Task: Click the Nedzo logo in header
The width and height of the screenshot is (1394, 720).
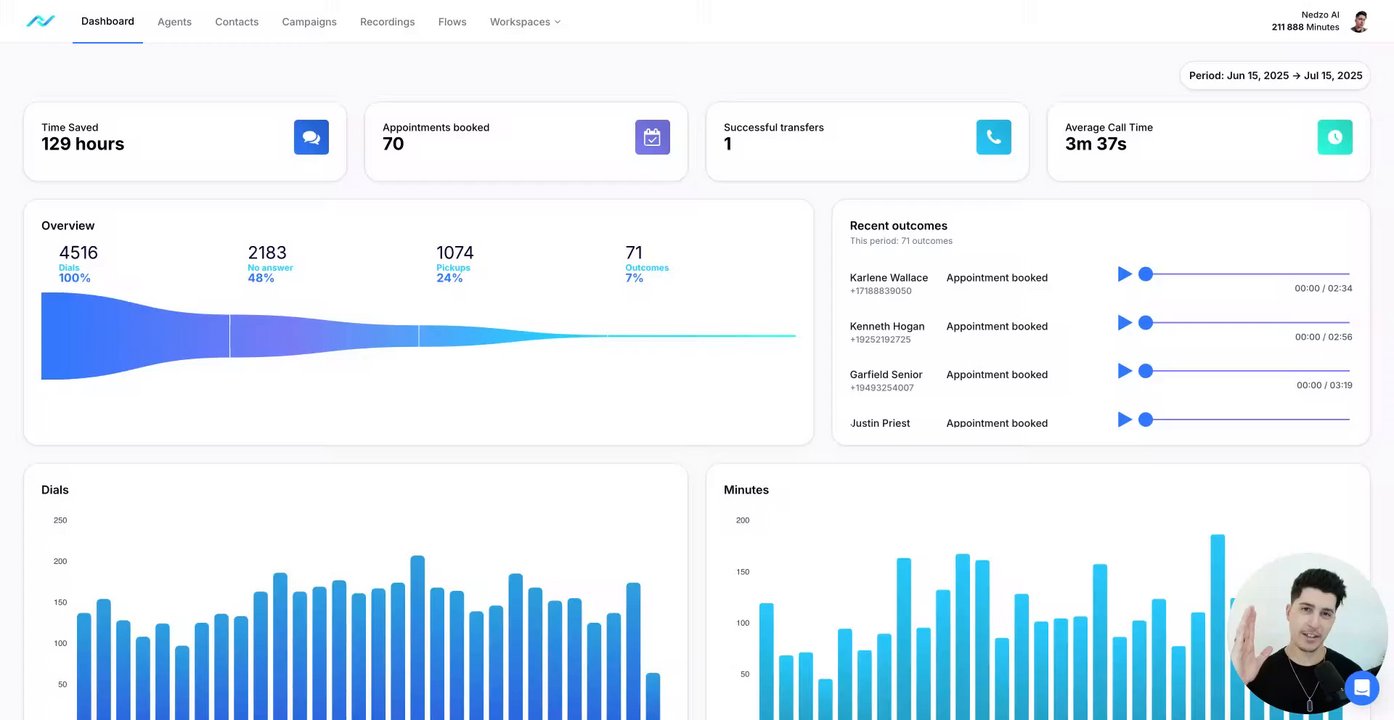Action: 40,21
